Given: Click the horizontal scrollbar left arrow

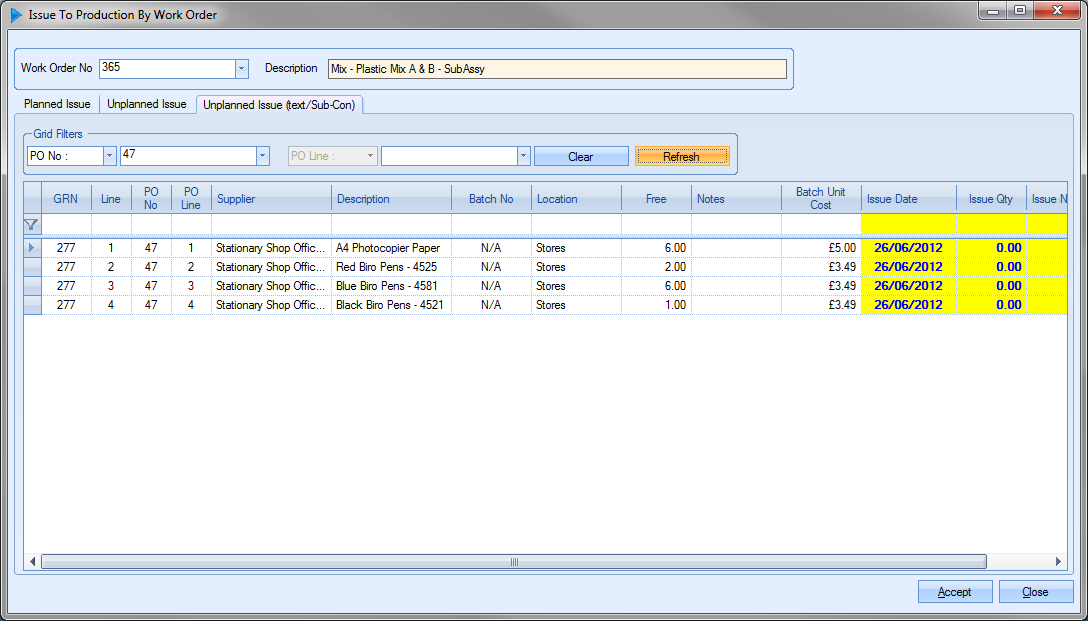Looking at the screenshot, I should tap(32, 562).
